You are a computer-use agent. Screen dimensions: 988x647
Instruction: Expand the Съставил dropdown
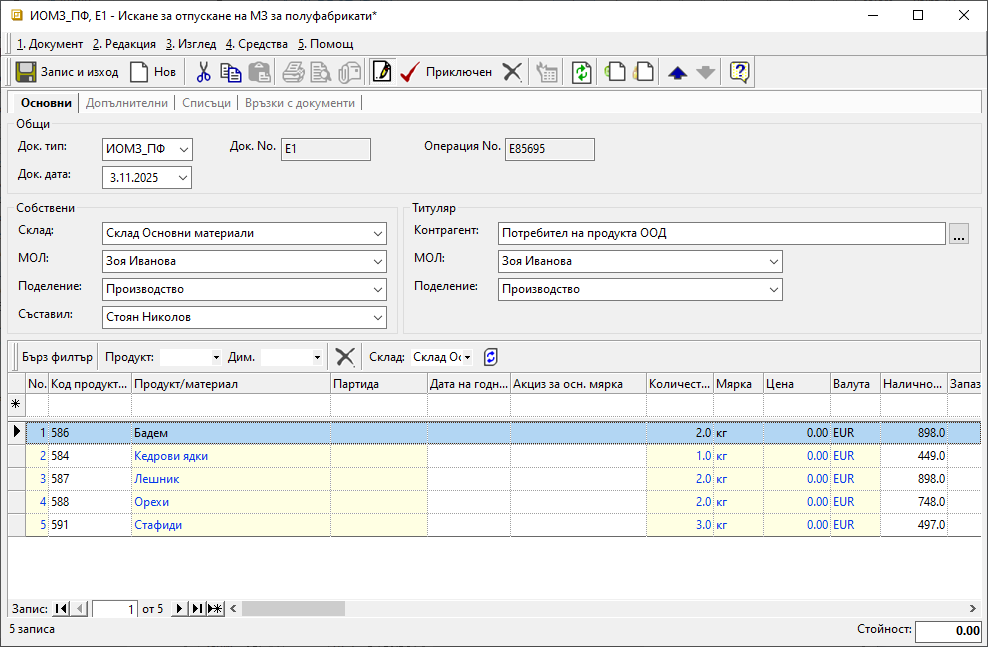pos(377,317)
